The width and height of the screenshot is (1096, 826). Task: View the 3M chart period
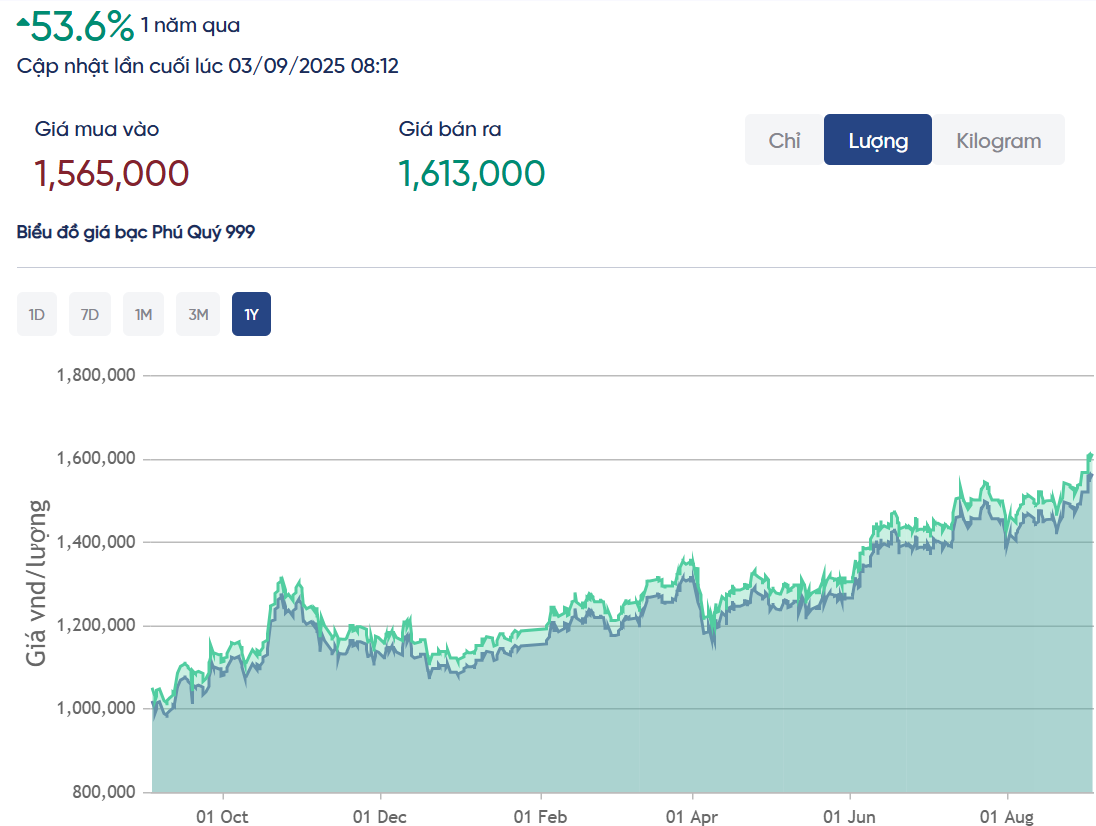(x=198, y=314)
